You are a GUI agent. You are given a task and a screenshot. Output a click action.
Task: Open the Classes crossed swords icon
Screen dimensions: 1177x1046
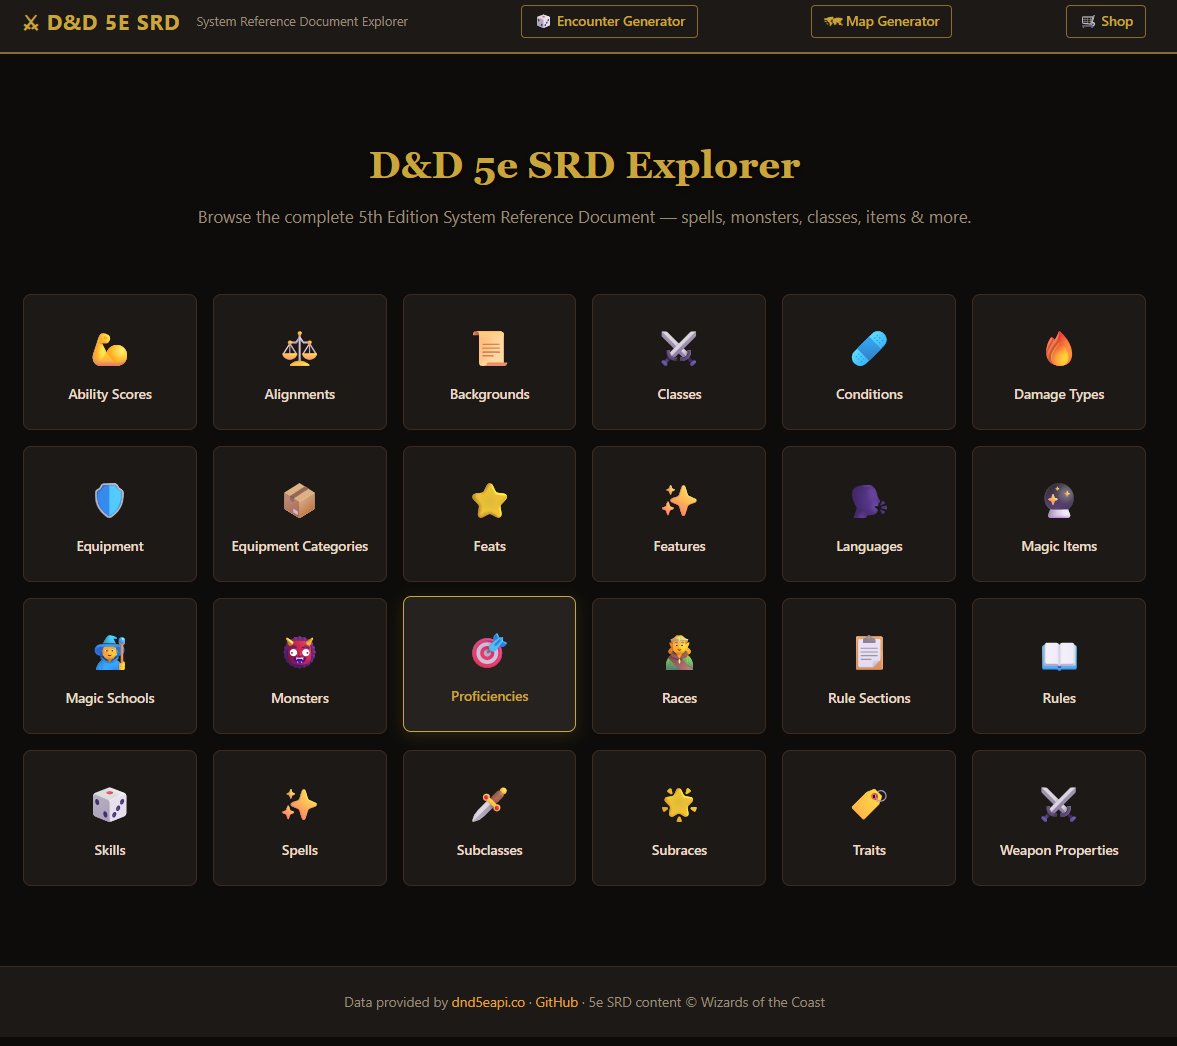(x=679, y=349)
